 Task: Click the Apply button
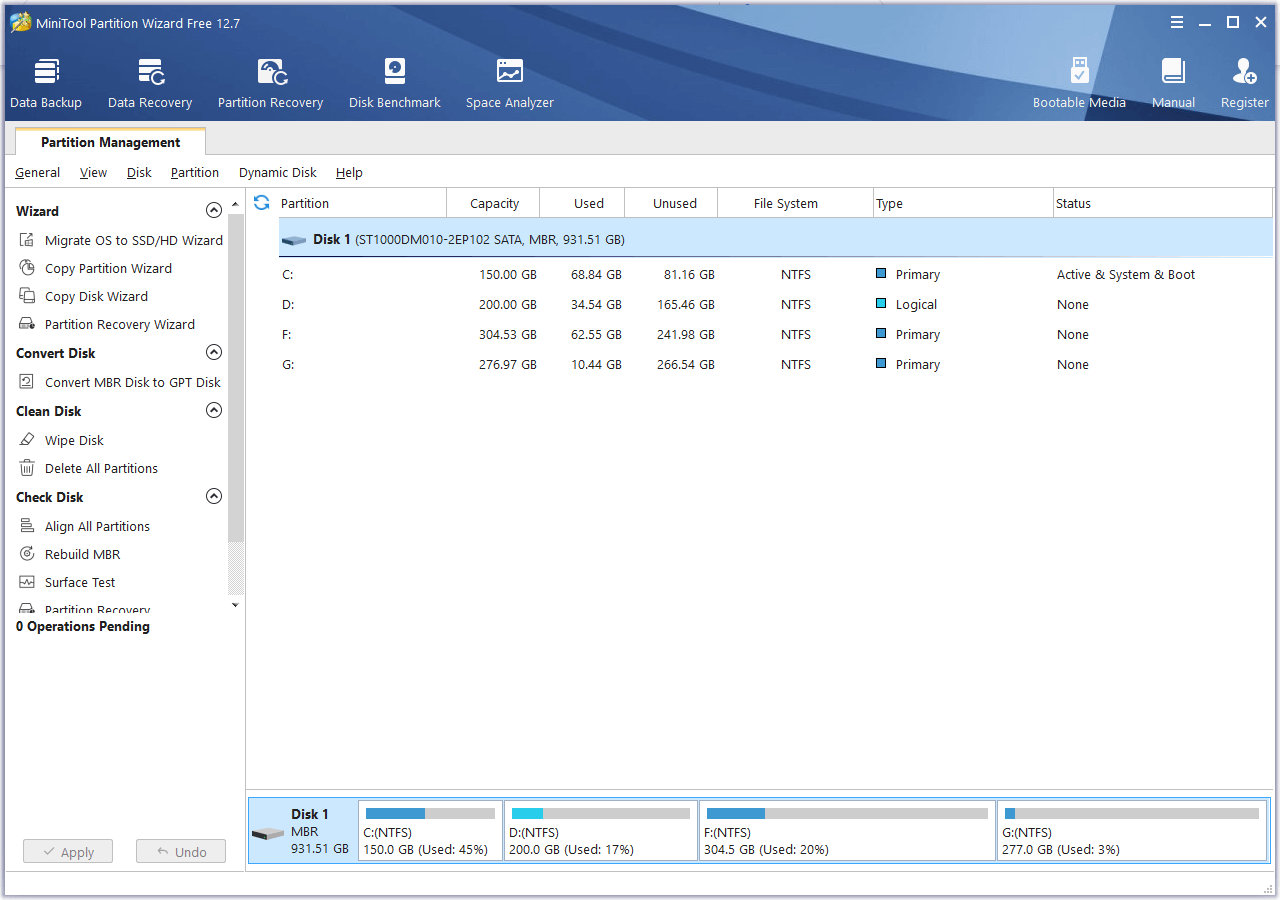(x=68, y=852)
